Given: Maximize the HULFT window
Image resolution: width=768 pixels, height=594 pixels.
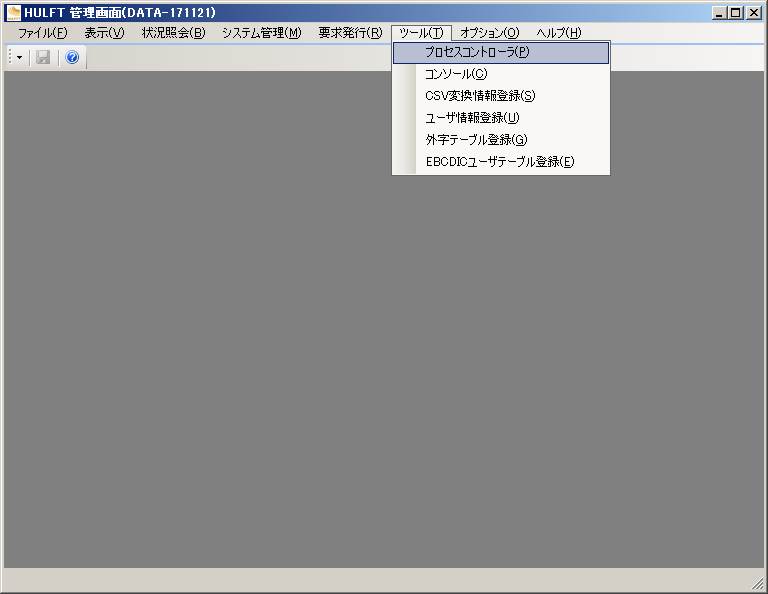Looking at the screenshot, I should point(736,13).
